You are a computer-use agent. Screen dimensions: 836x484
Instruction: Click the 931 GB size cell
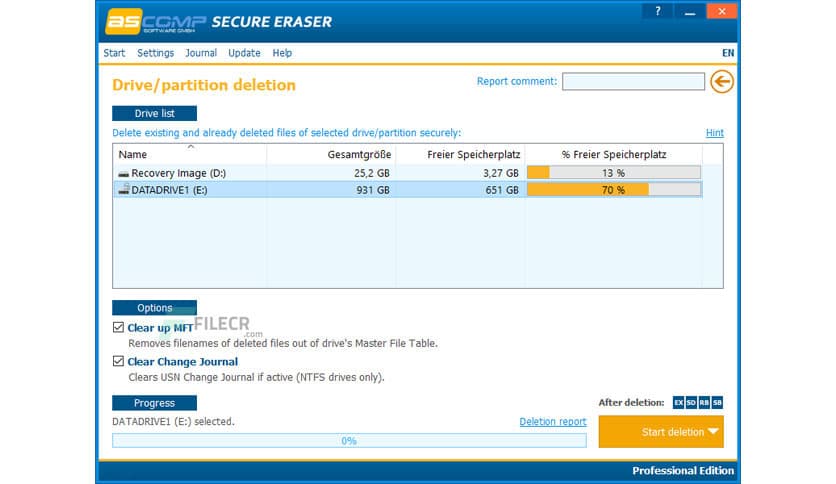click(x=373, y=190)
